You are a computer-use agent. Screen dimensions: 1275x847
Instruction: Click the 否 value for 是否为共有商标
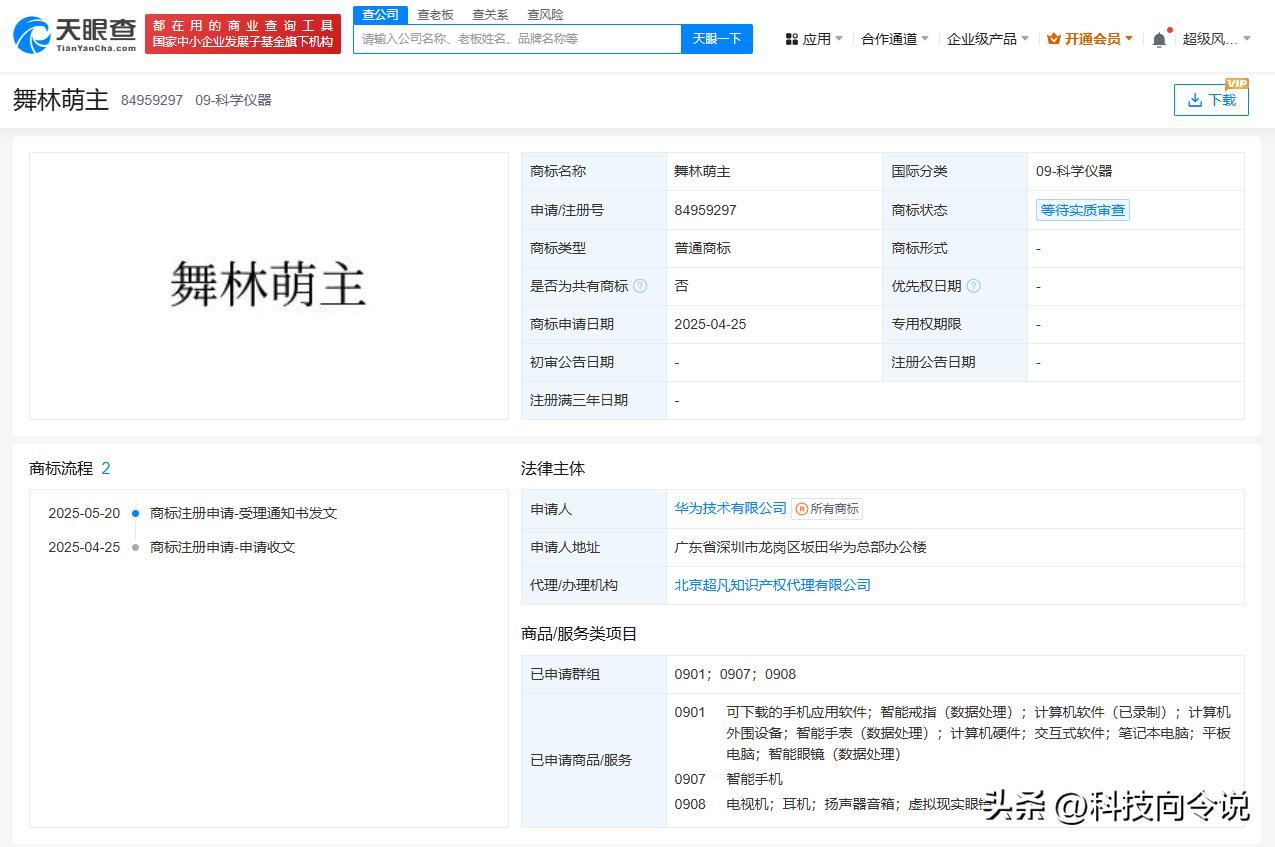pyautogui.click(x=681, y=286)
